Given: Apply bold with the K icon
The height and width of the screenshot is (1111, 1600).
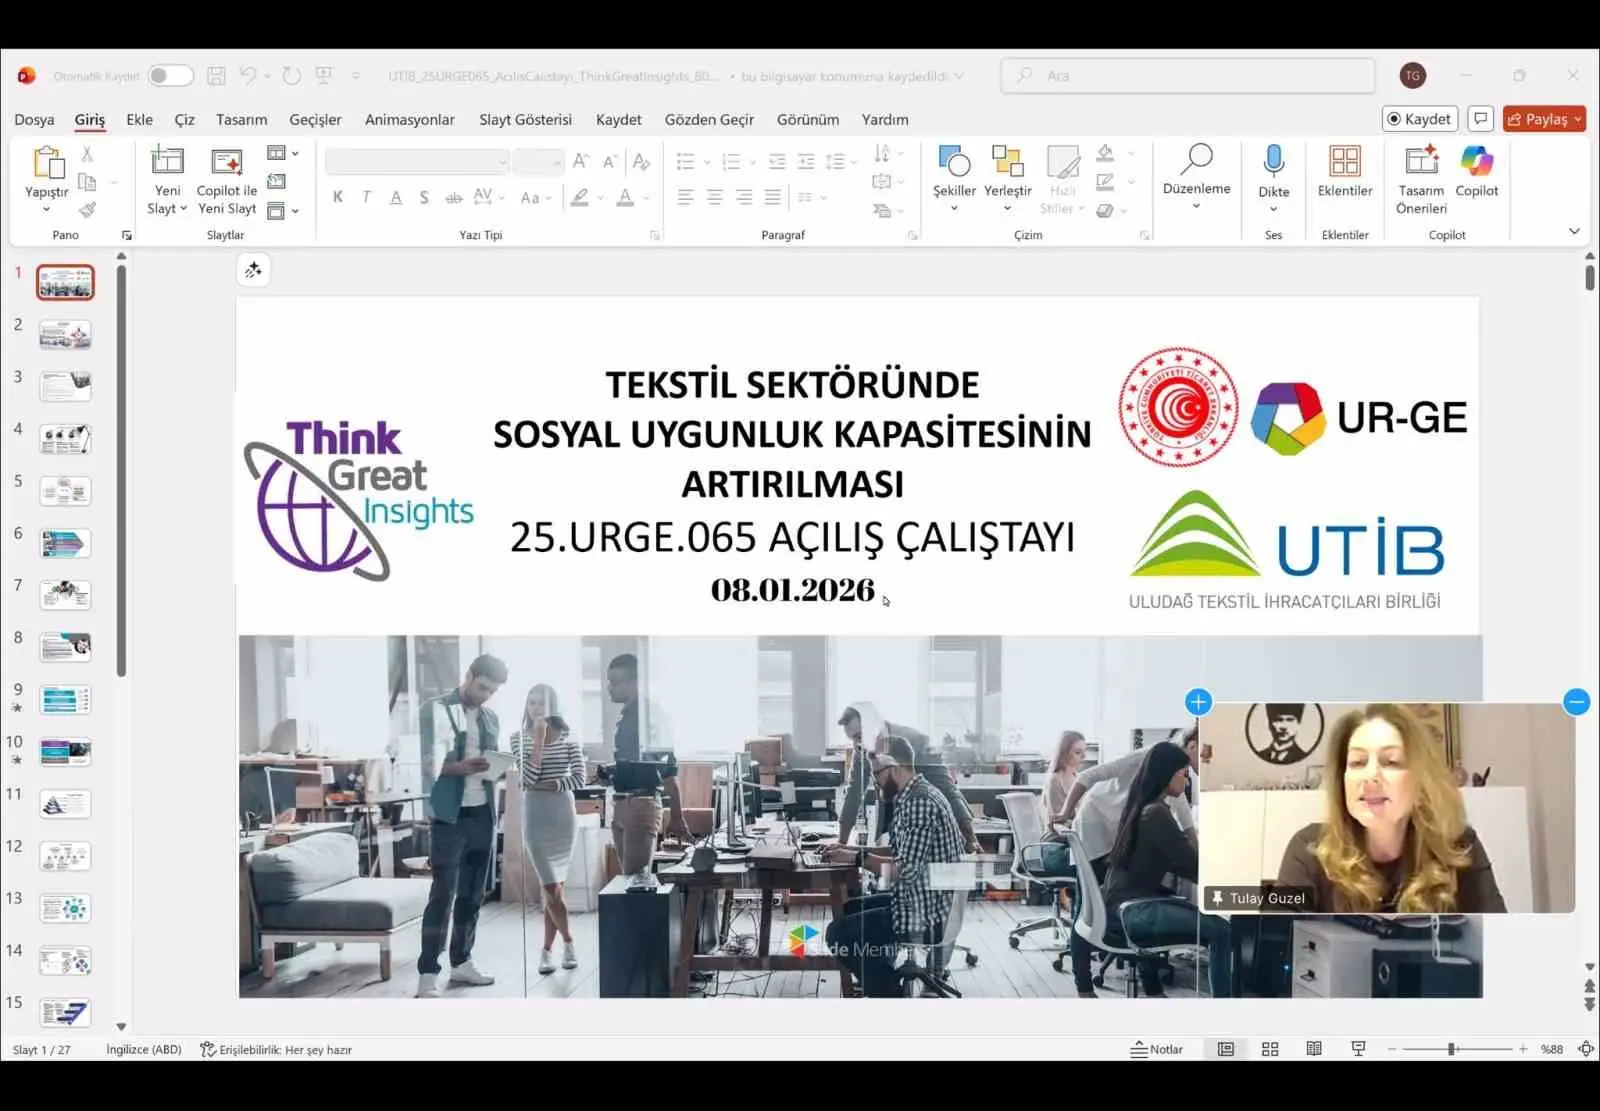Looking at the screenshot, I should point(337,197).
